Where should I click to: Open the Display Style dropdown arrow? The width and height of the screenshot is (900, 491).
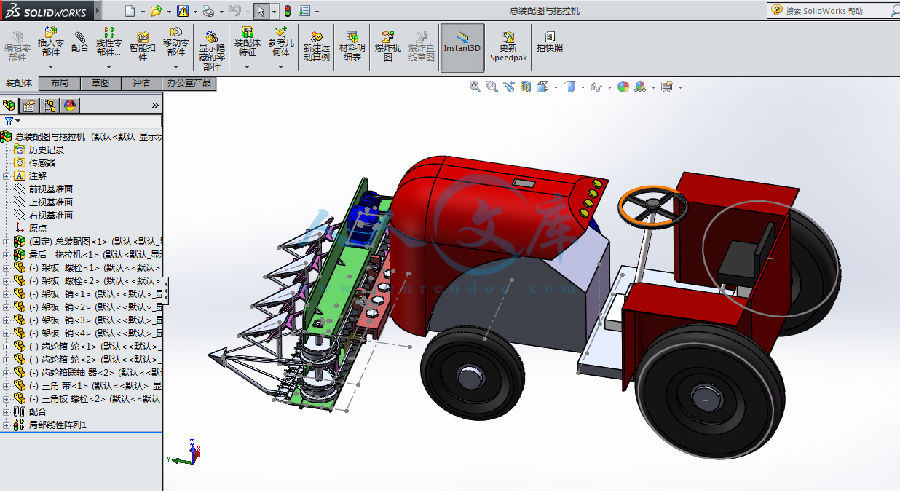click(583, 87)
